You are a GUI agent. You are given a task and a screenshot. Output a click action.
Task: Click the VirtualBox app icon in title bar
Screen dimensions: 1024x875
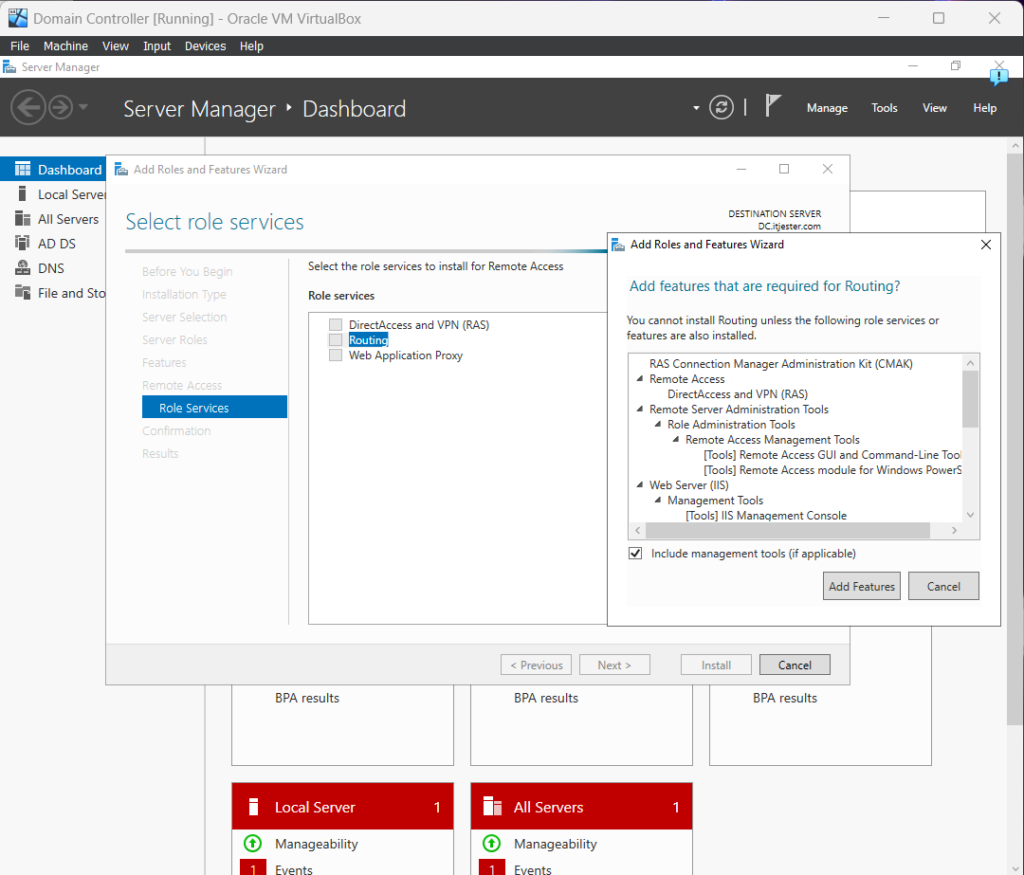(x=18, y=18)
